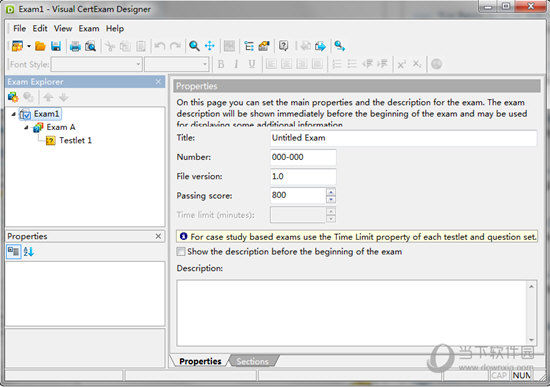Close the Exam Explorer panel
Image resolution: width=550 pixels, height=387 pixels.
(158, 82)
